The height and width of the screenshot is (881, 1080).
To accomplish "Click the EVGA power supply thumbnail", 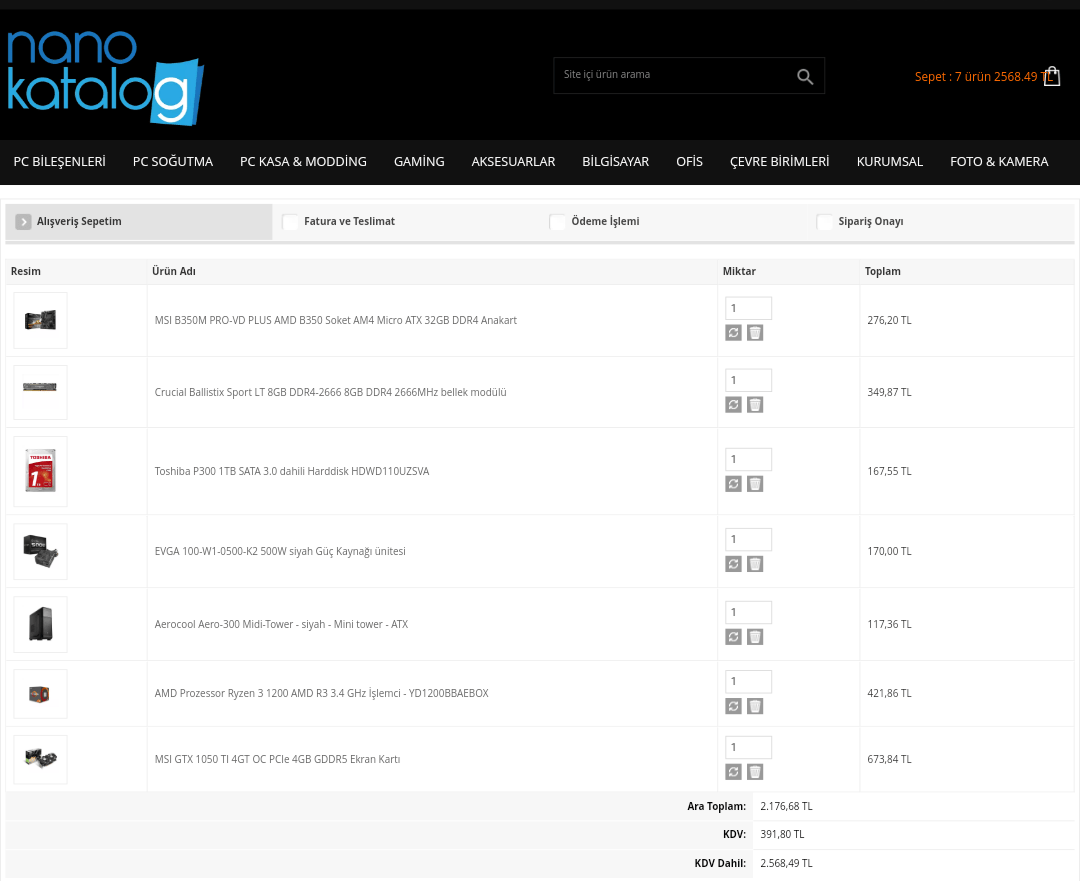I will [41, 551].
